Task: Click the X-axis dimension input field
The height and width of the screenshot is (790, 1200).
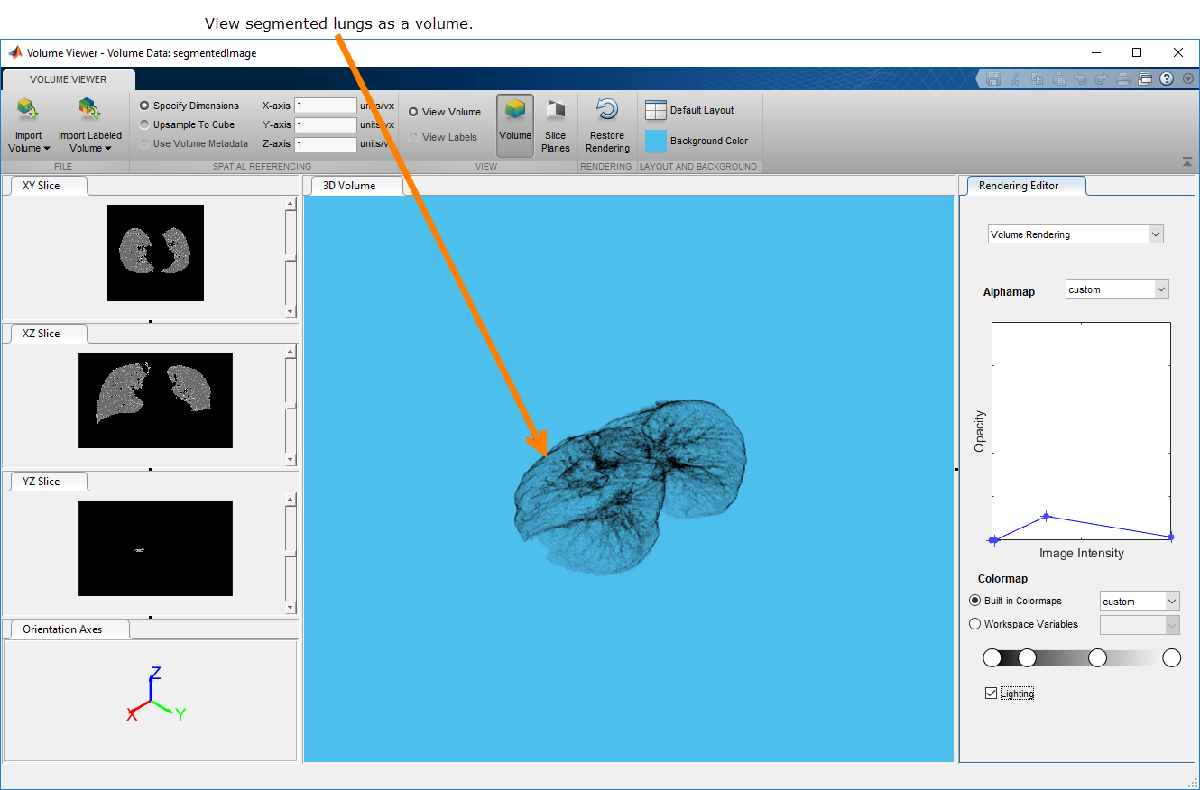Action: (325, 105)
